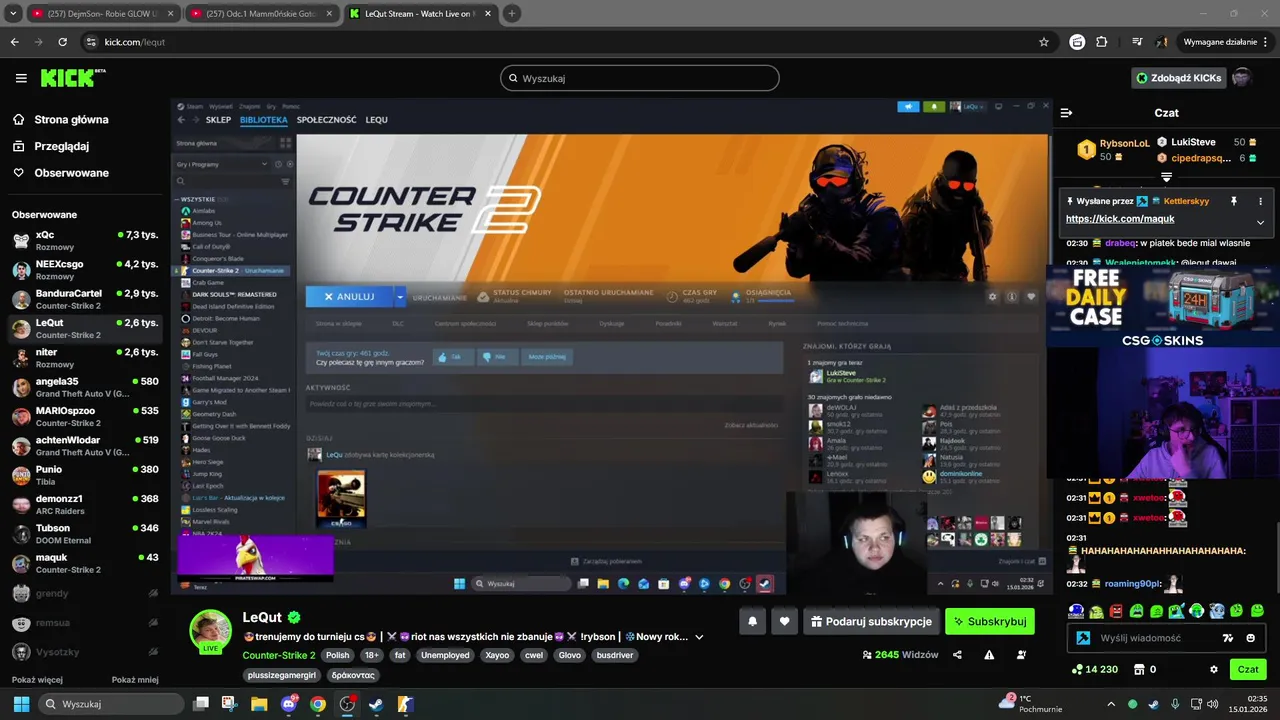This screenshot has height=720, width=1280.
Task: Expand pinned message chevron
Action: click(x=1260, y=222)
